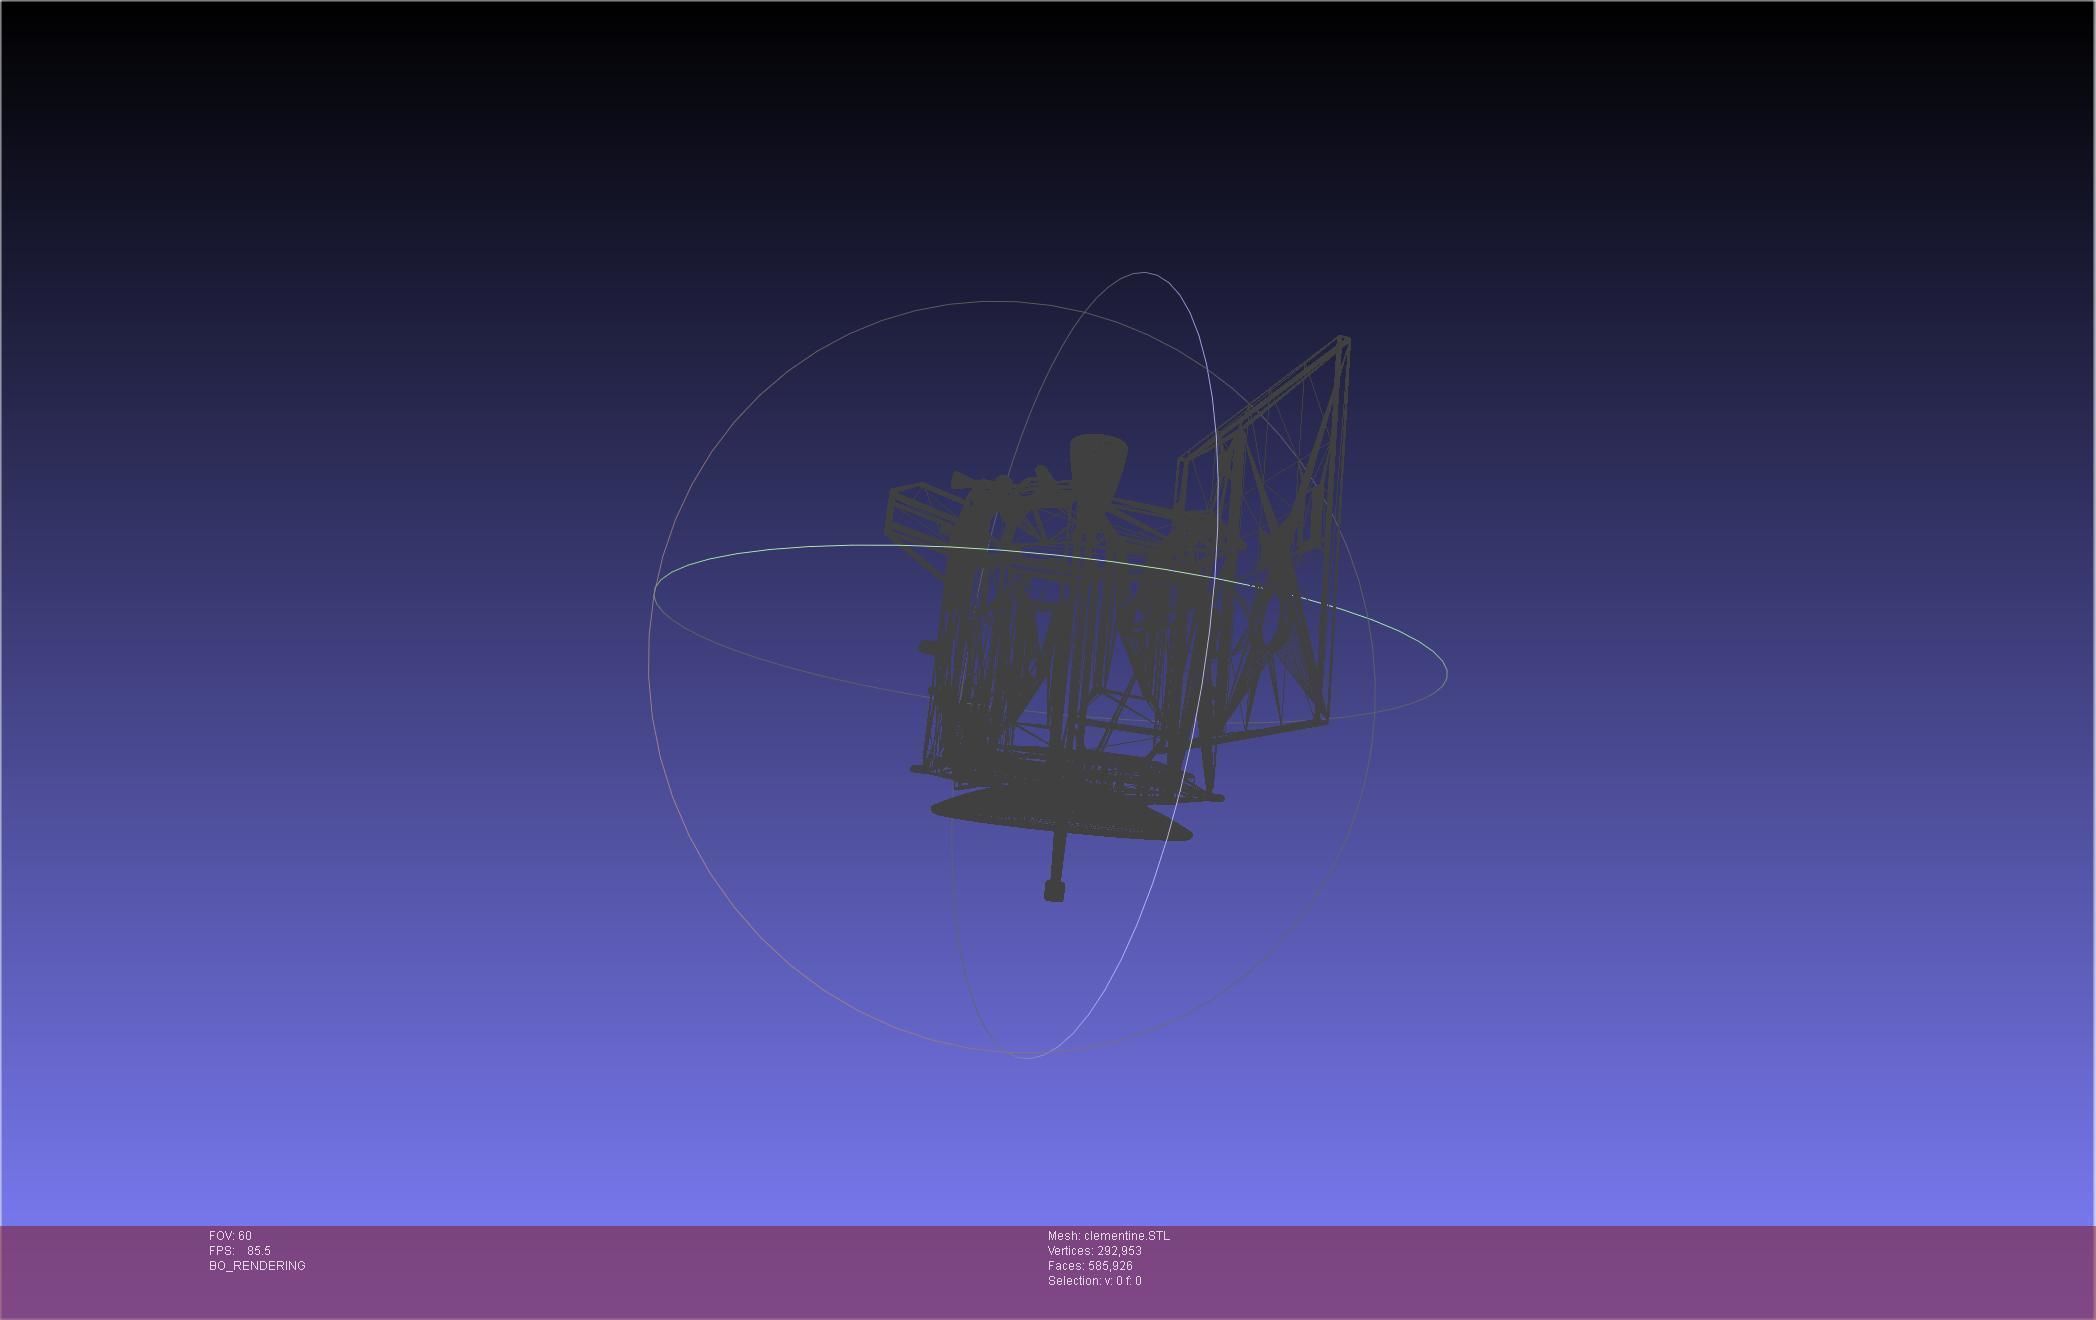Click the FOV: 60 readout

coord(230,1236)
